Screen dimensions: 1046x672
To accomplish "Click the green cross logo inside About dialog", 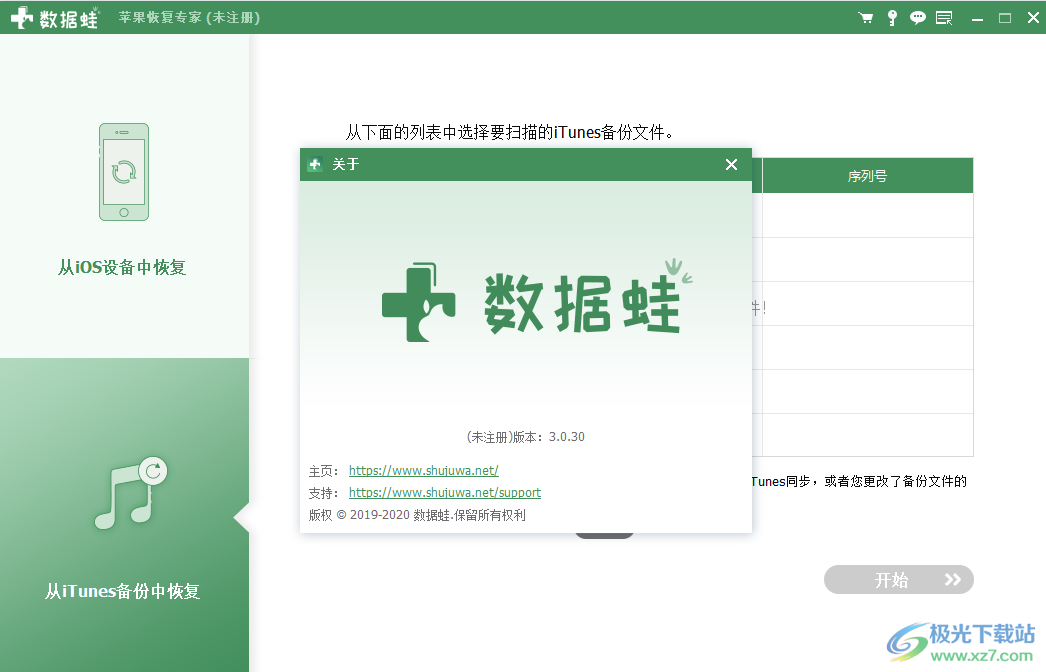I will 420,300.
